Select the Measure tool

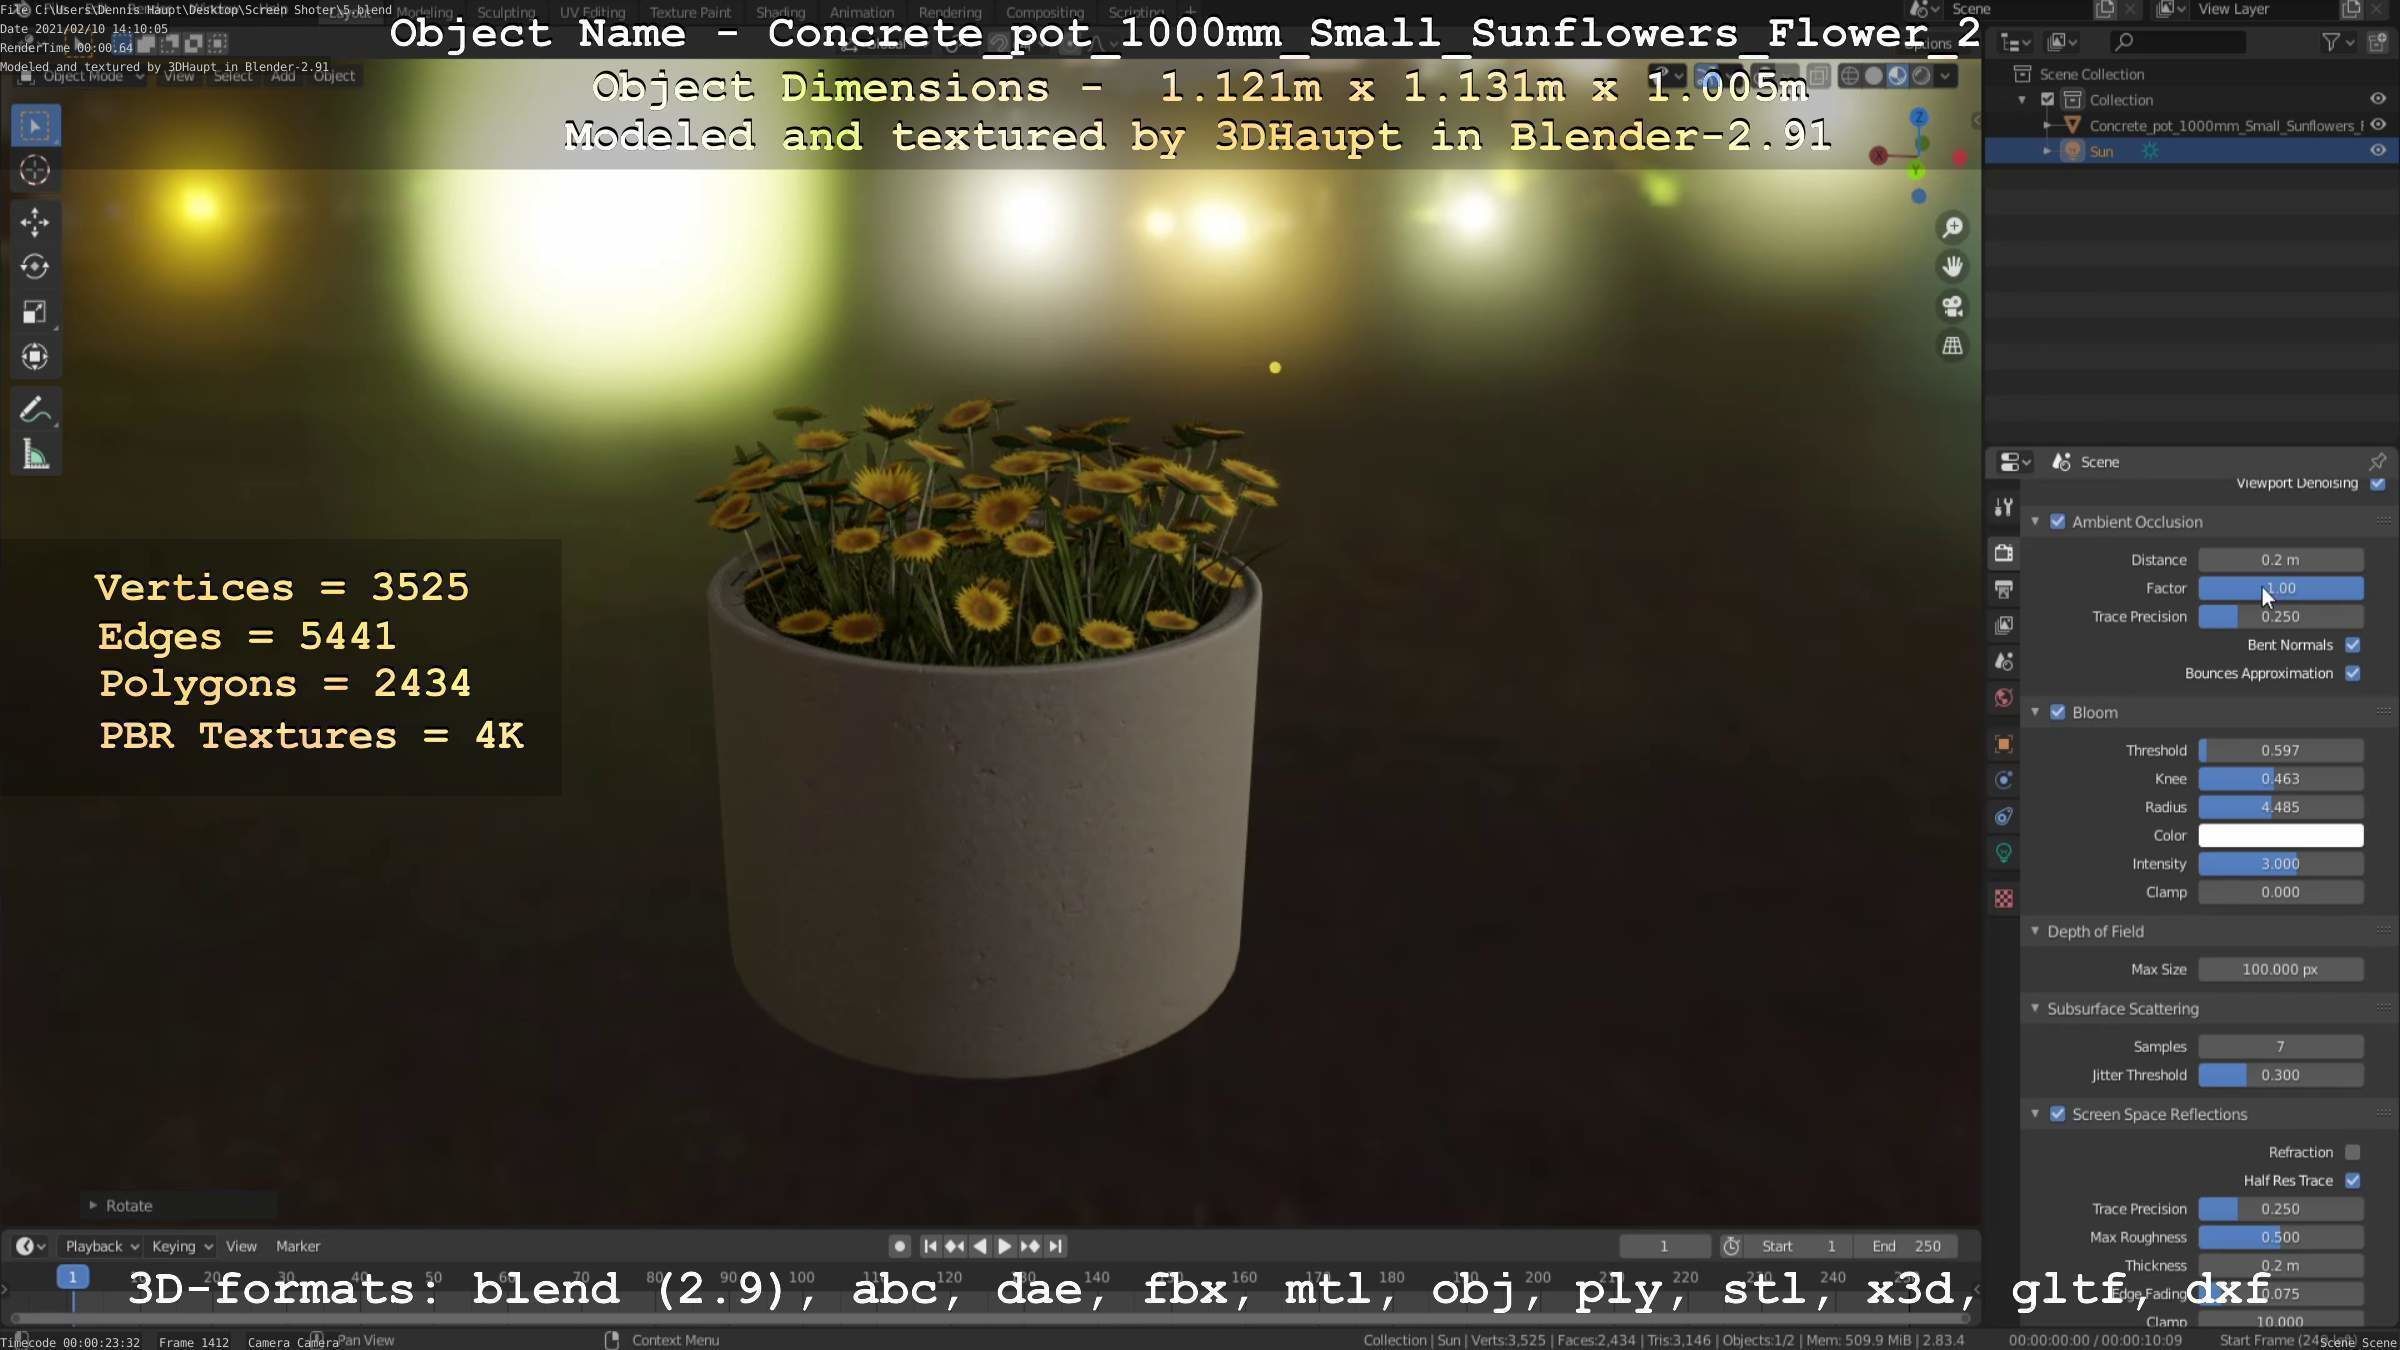pyautogui.click(x=35, y=455)
